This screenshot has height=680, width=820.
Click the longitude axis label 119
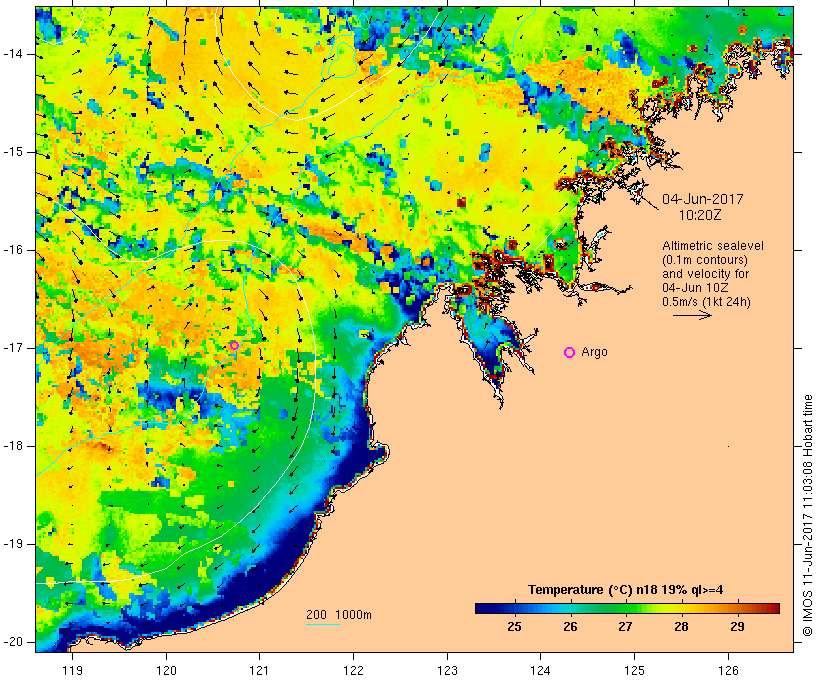[72, 670]
